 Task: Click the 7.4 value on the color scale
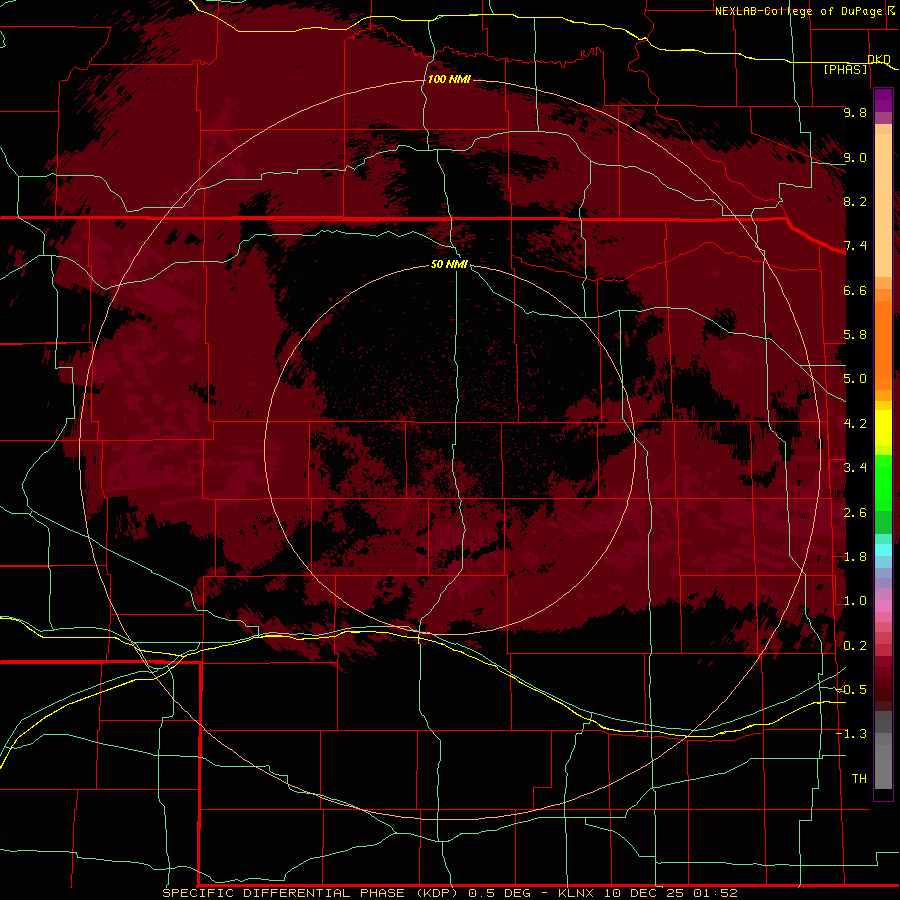pos(855,246)
